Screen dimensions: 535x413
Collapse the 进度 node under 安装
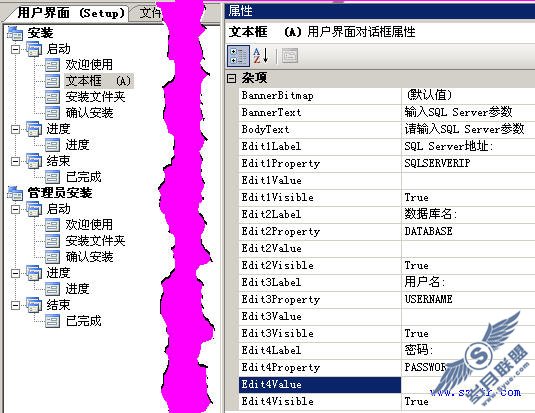(x=15, y=129)
